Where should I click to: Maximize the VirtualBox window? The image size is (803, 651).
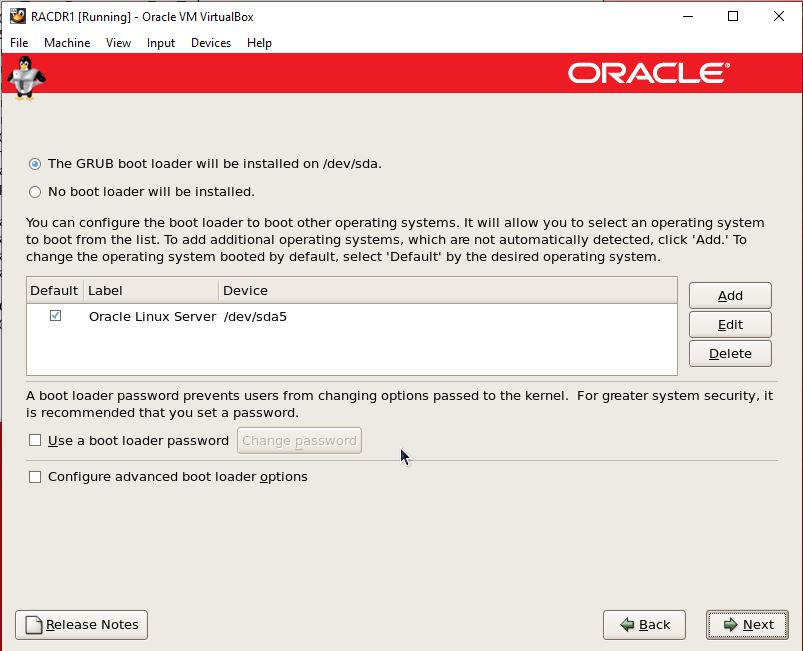pyautogui.click(x=733, y=16)
